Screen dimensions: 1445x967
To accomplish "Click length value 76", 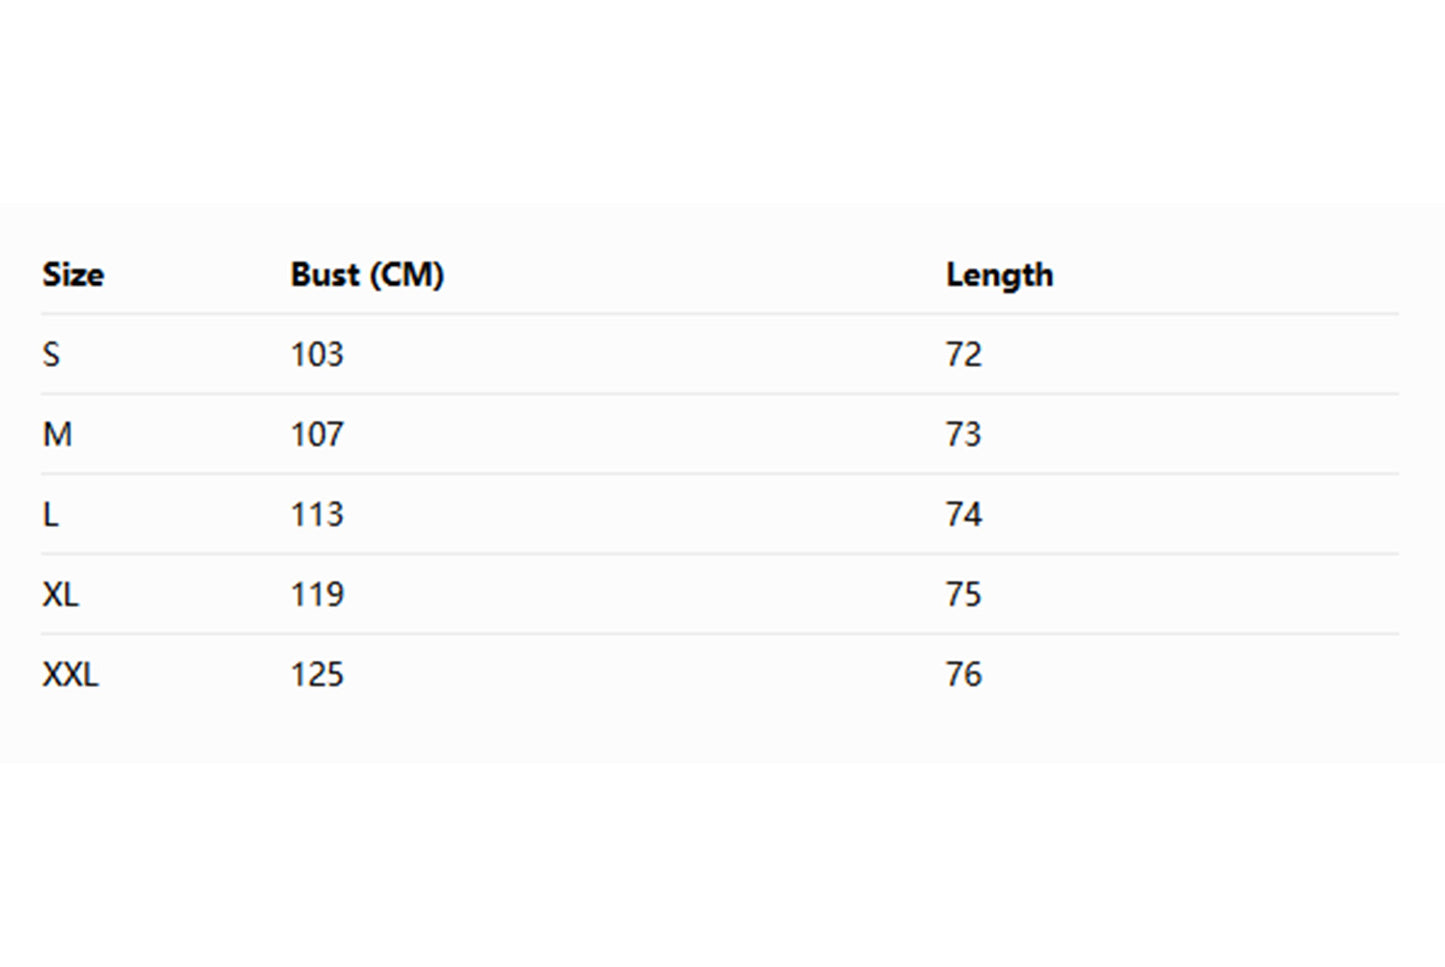I will click(x=964, y=674).
